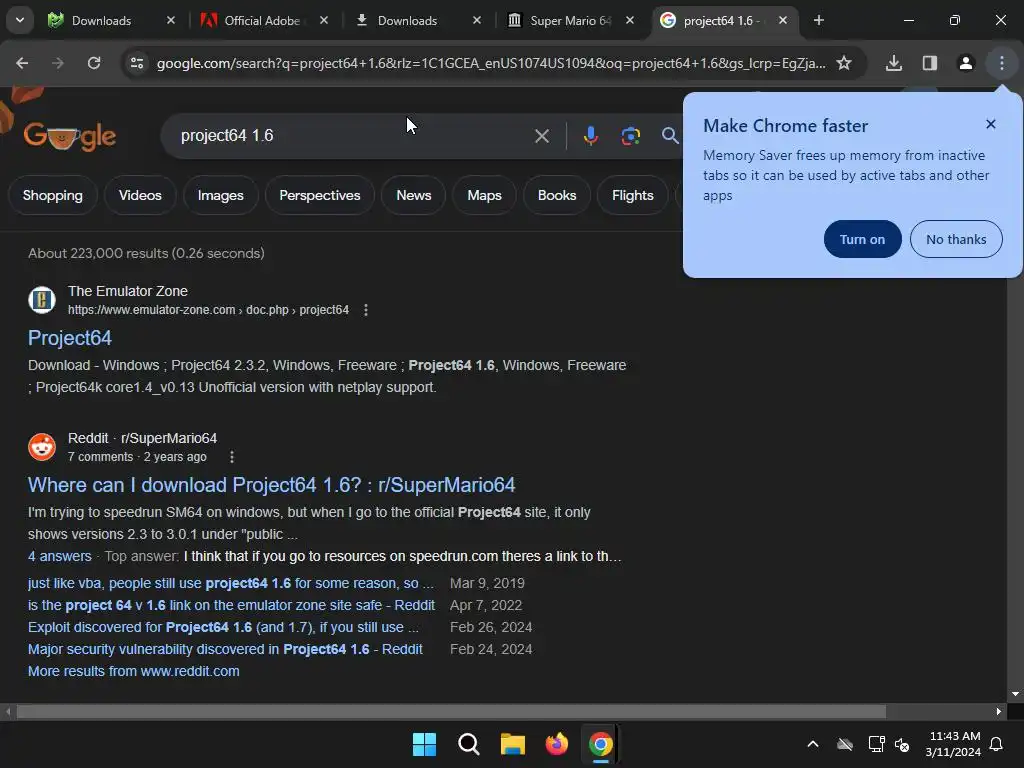Open the 'just like vba' Reddit sublink

tap(231, 583)
